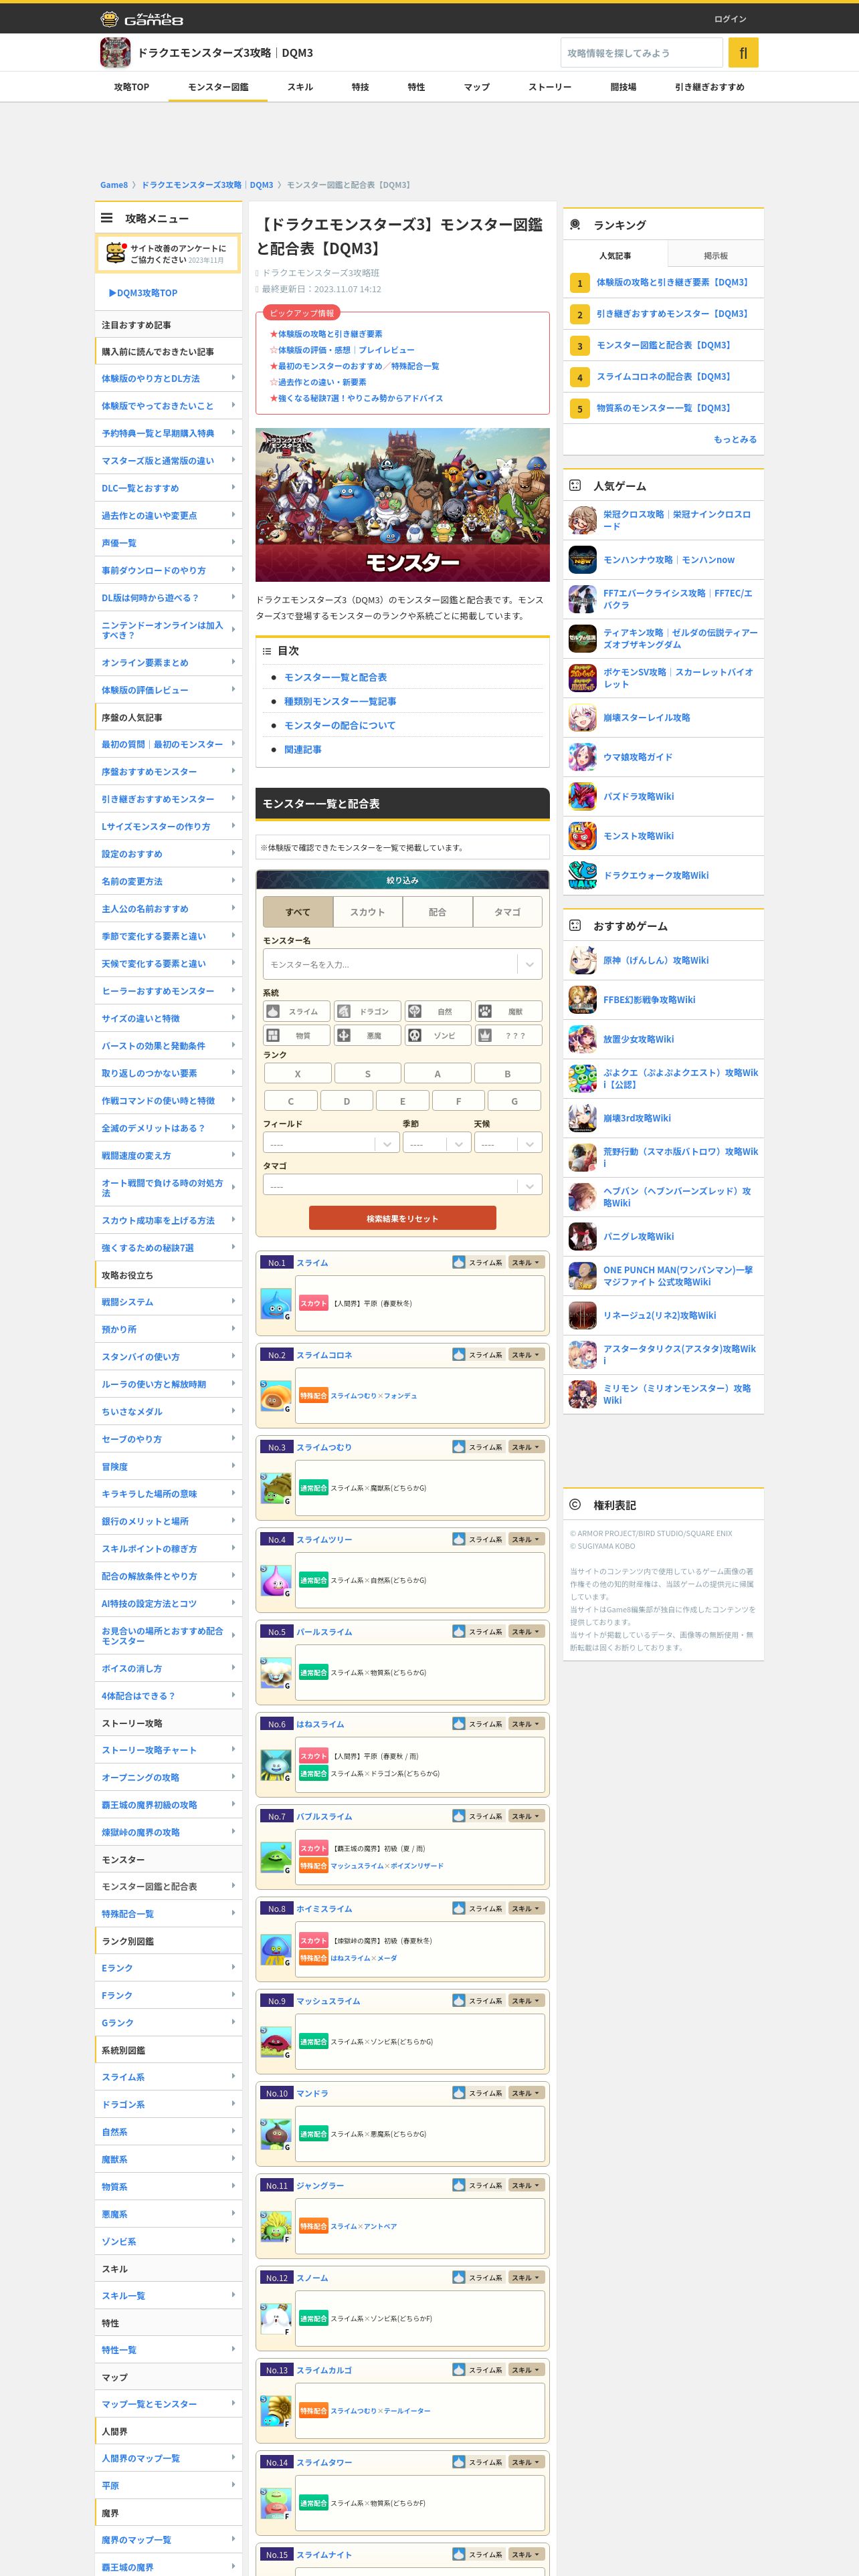
Task: Toggle the rank S filter
Action: point(367,1073)
